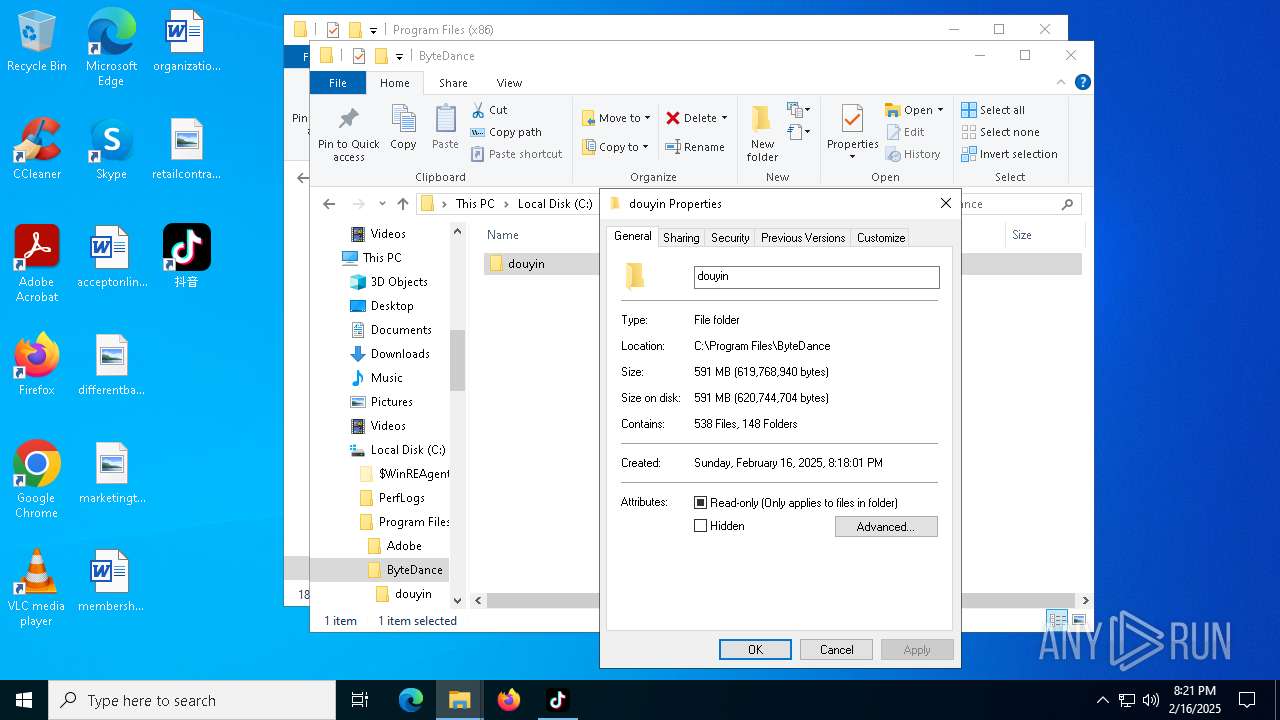Click the Properties checkmark icon
1280x720 pixels.
click(x=852, y=120)
